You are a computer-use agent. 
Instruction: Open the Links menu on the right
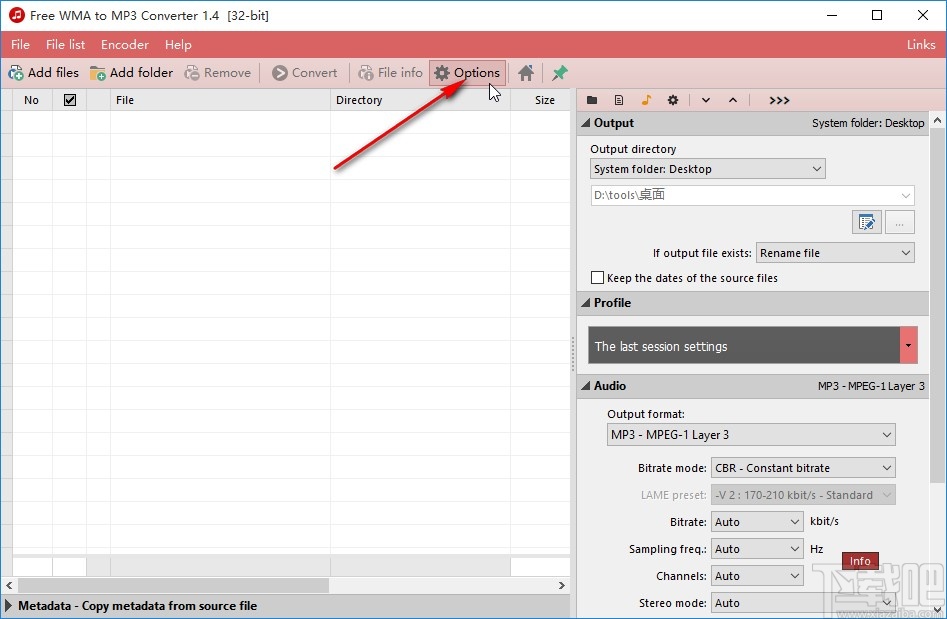[920, 44]
